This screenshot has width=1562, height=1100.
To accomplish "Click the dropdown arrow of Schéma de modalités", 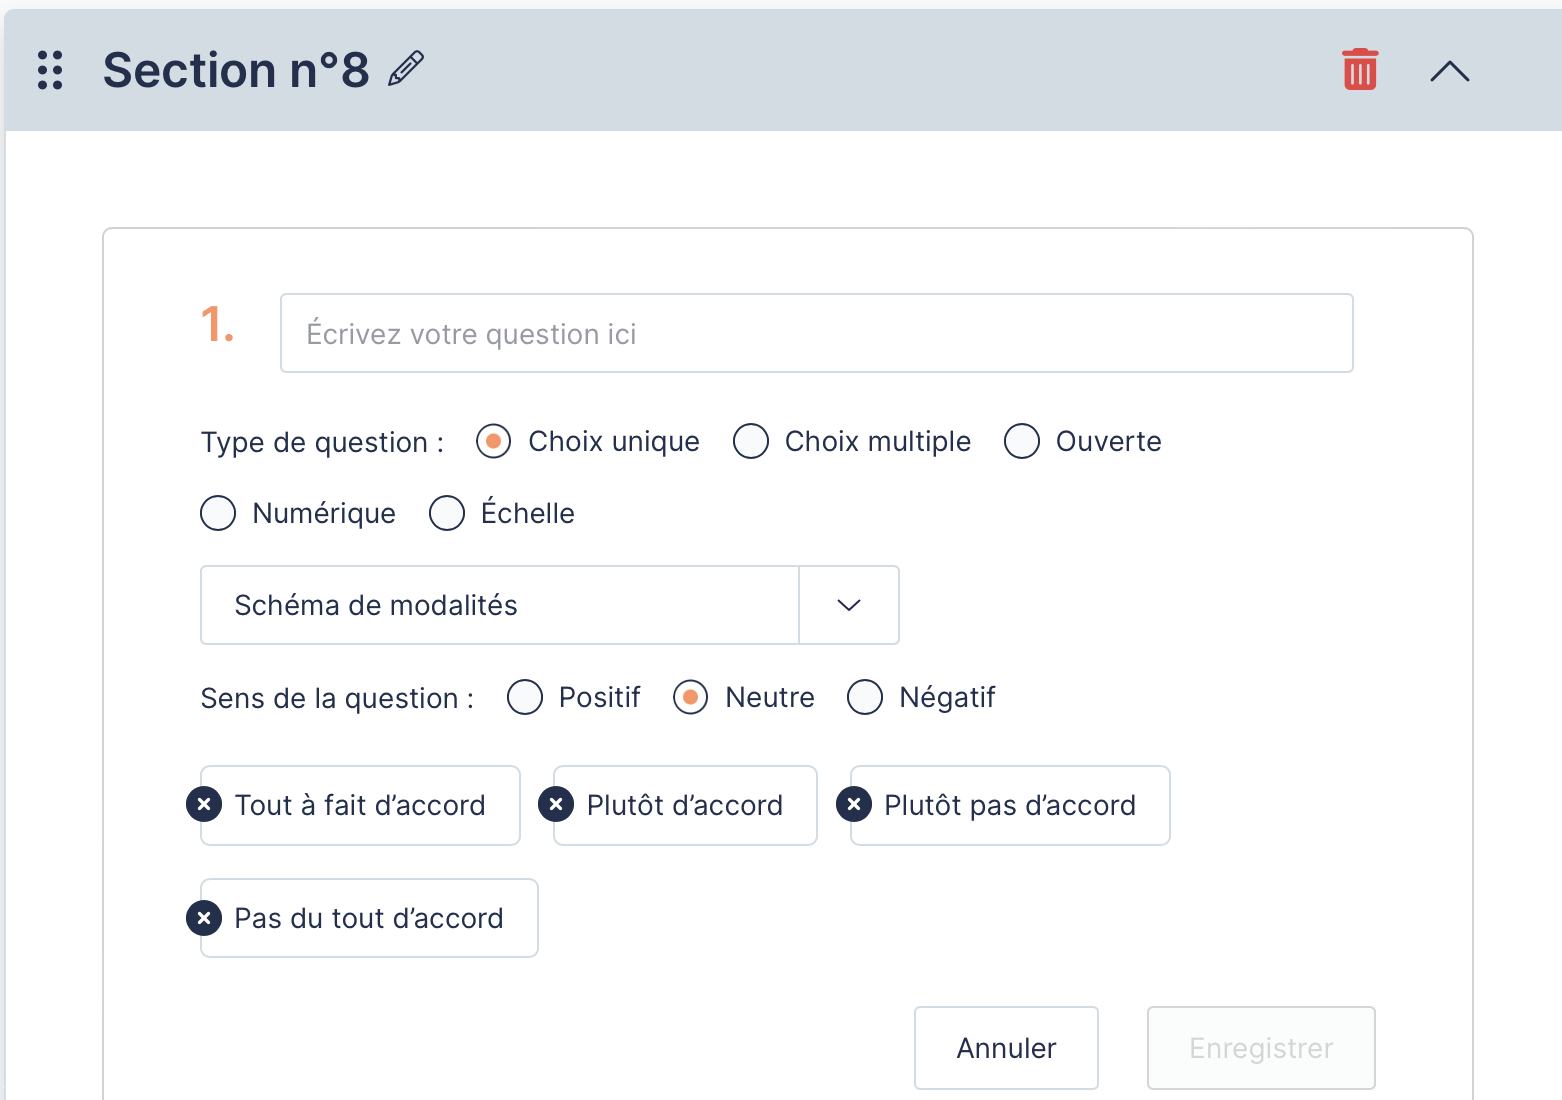I will [849, 605].
